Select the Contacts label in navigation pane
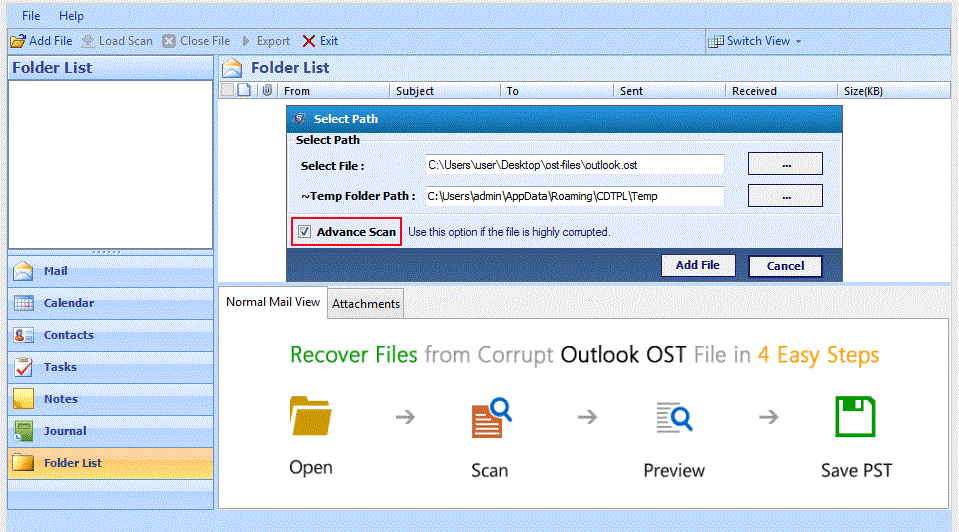 coord(68,335)
